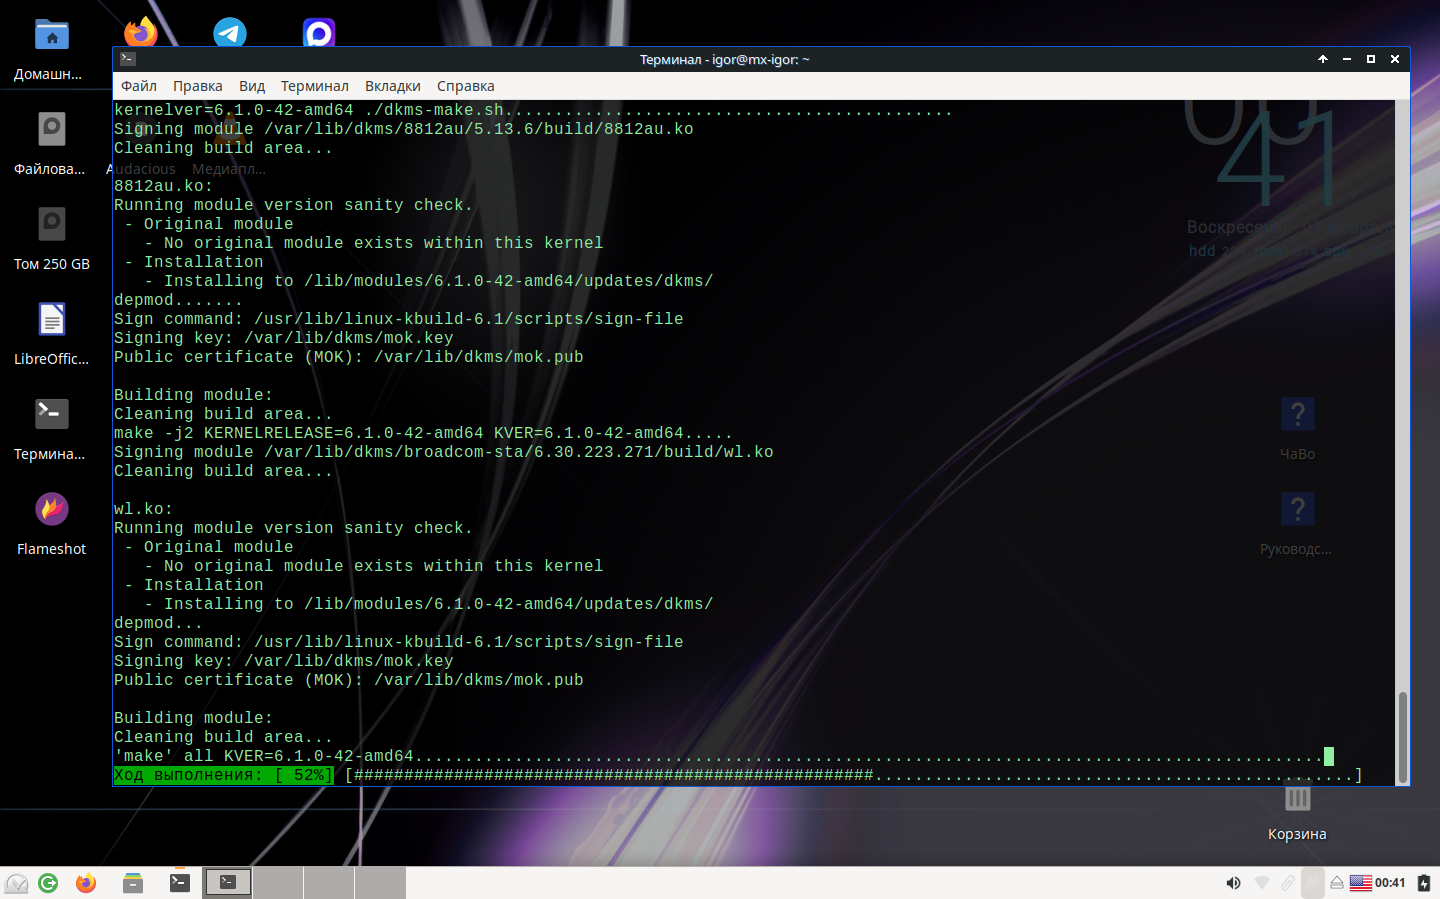
Task: Open the Flameshot desktop shortcut
Action: click(x=52, y=510)
